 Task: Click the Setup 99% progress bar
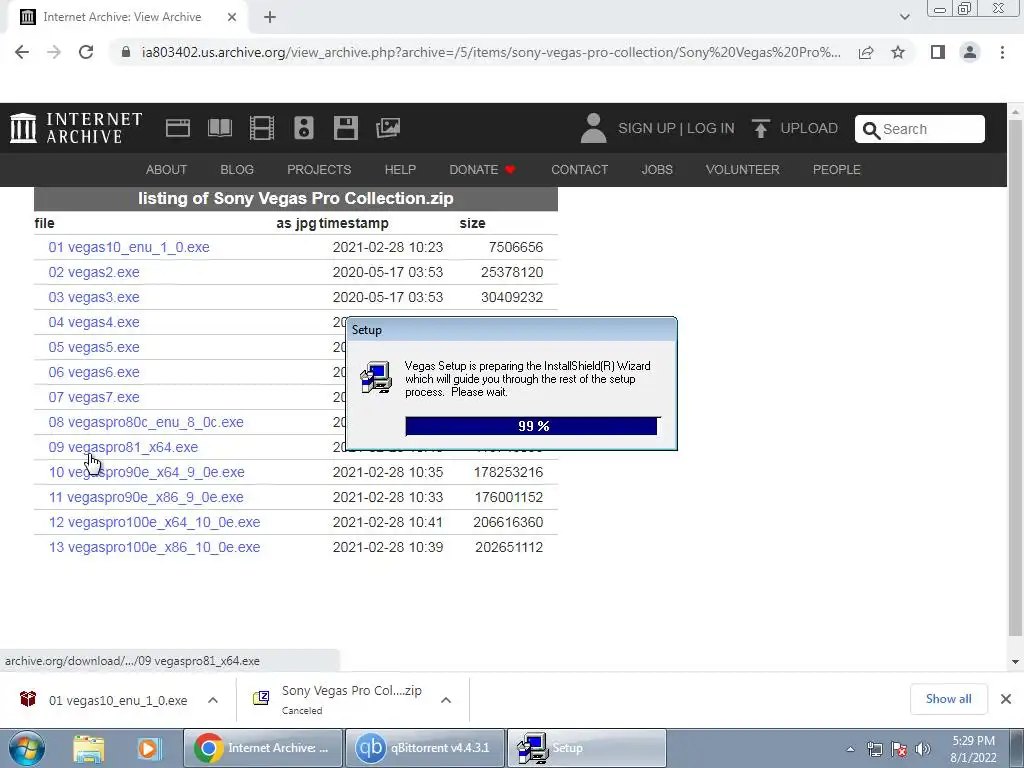(x=532, y=426)
